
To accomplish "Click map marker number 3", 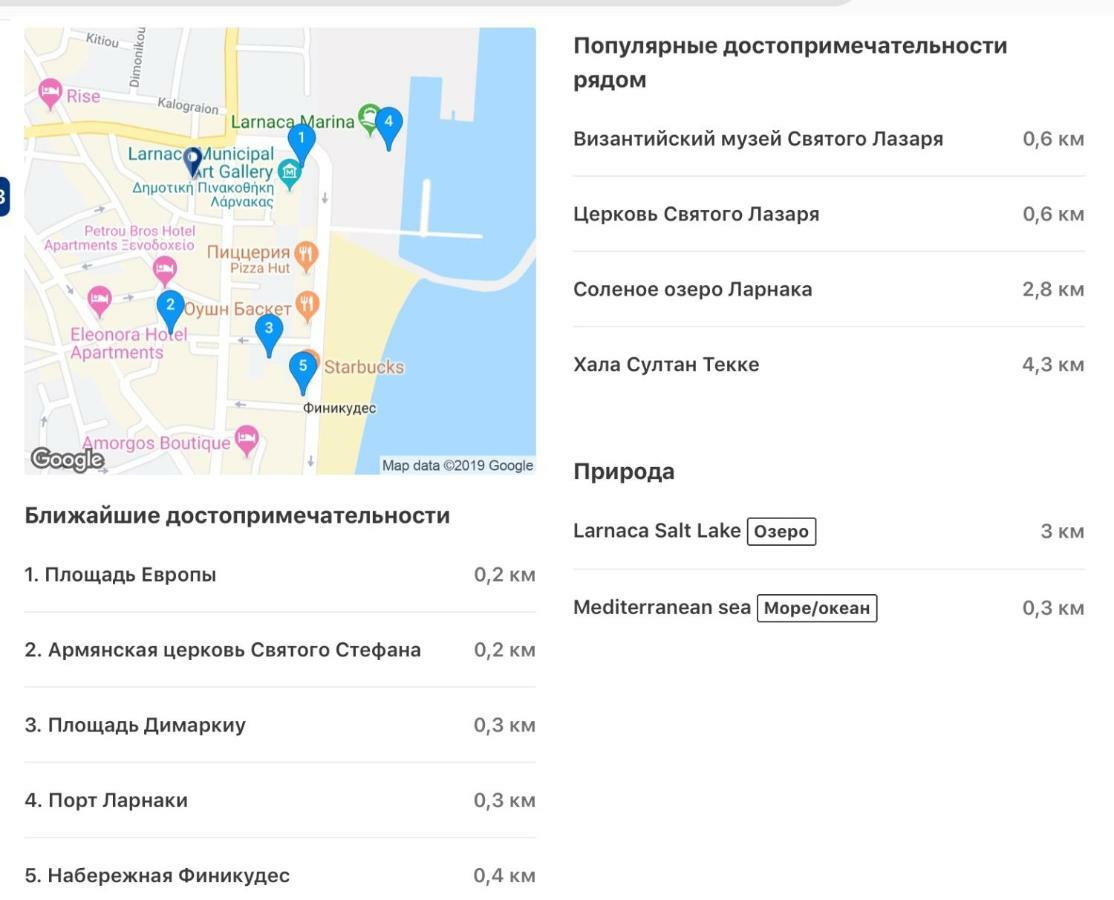I will point(269,334).
